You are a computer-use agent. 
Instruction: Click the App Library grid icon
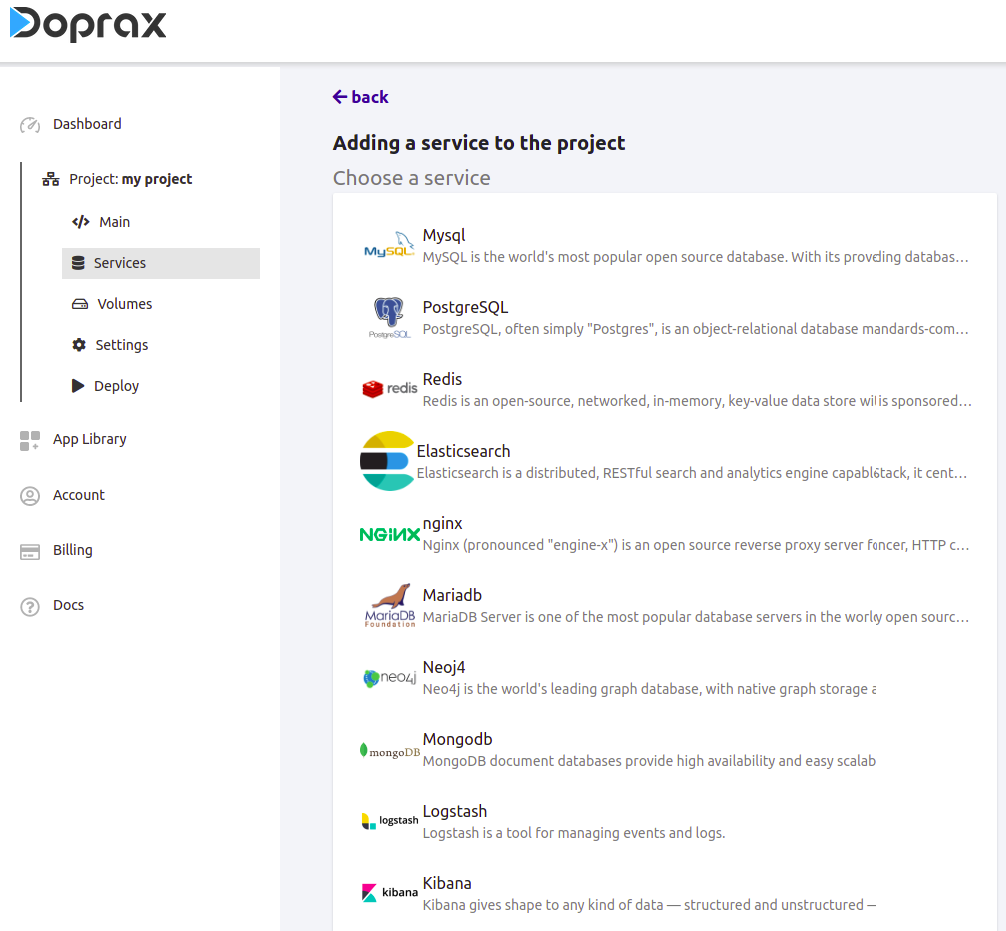(x=30, y=440)
